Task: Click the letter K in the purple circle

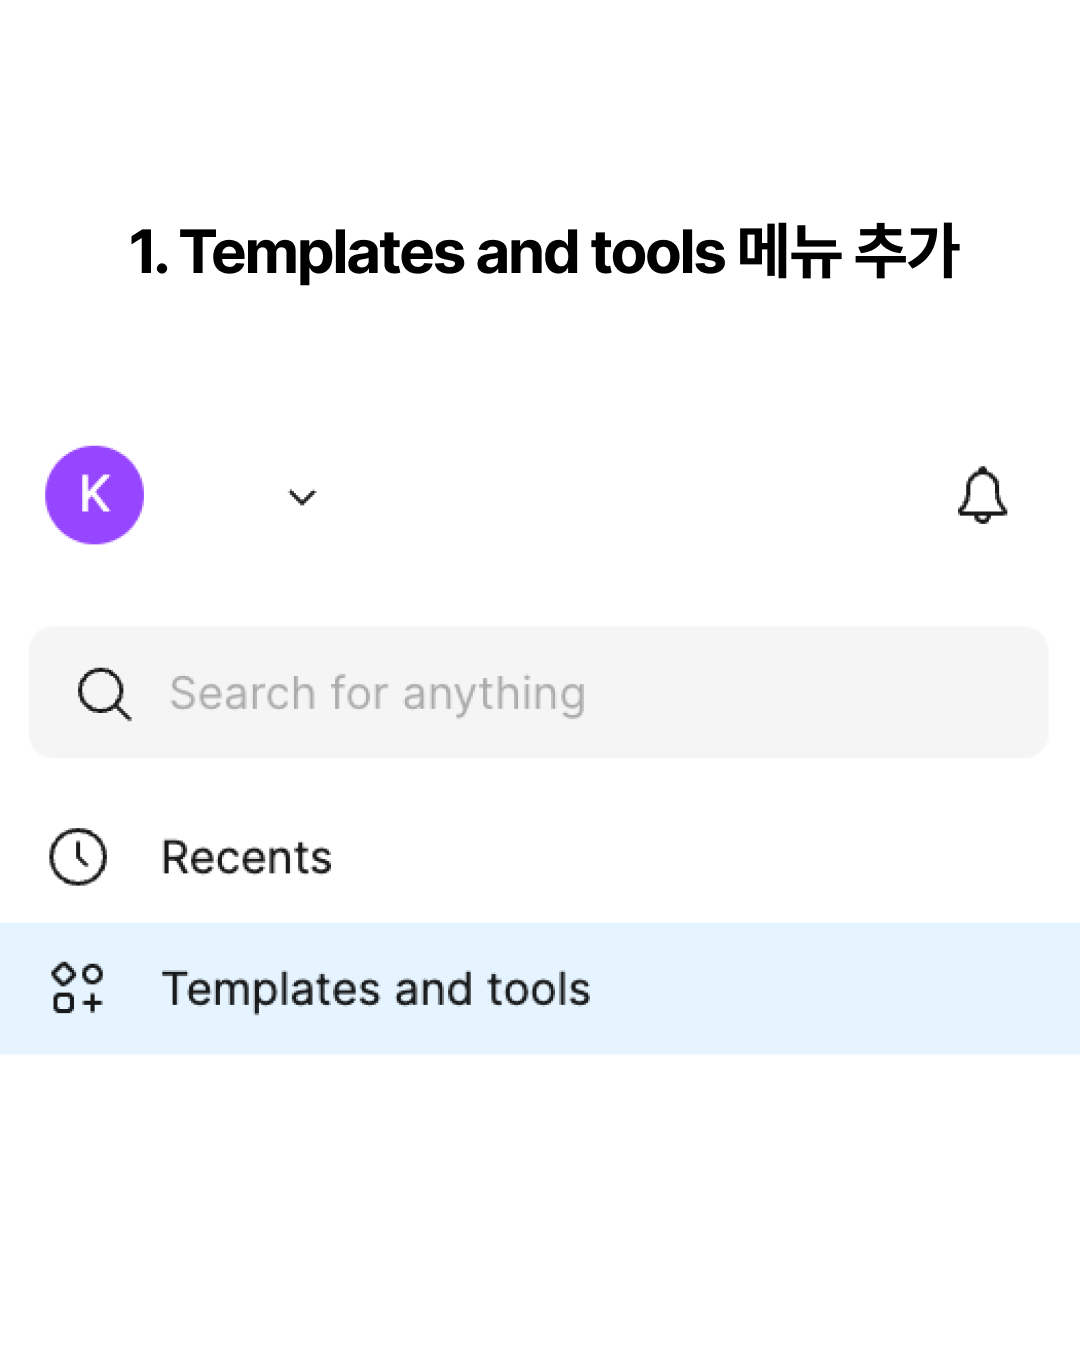Action: [x=95, y=494]
